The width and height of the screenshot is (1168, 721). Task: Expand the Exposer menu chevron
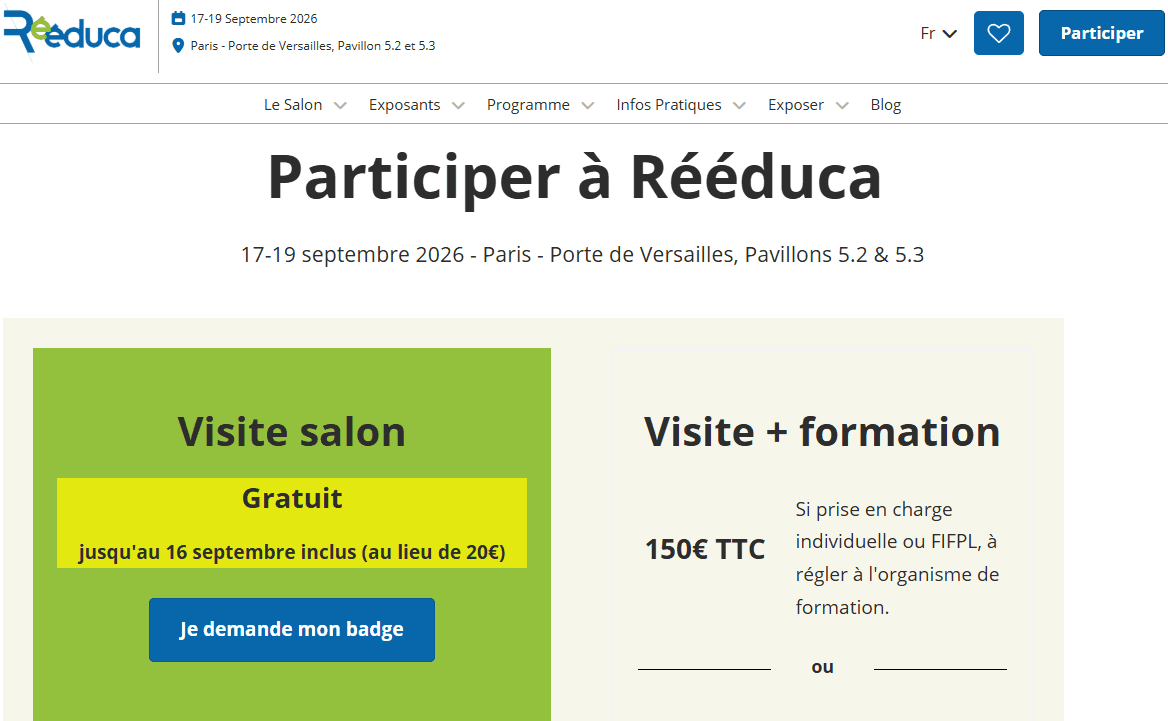tap(842, 105)
